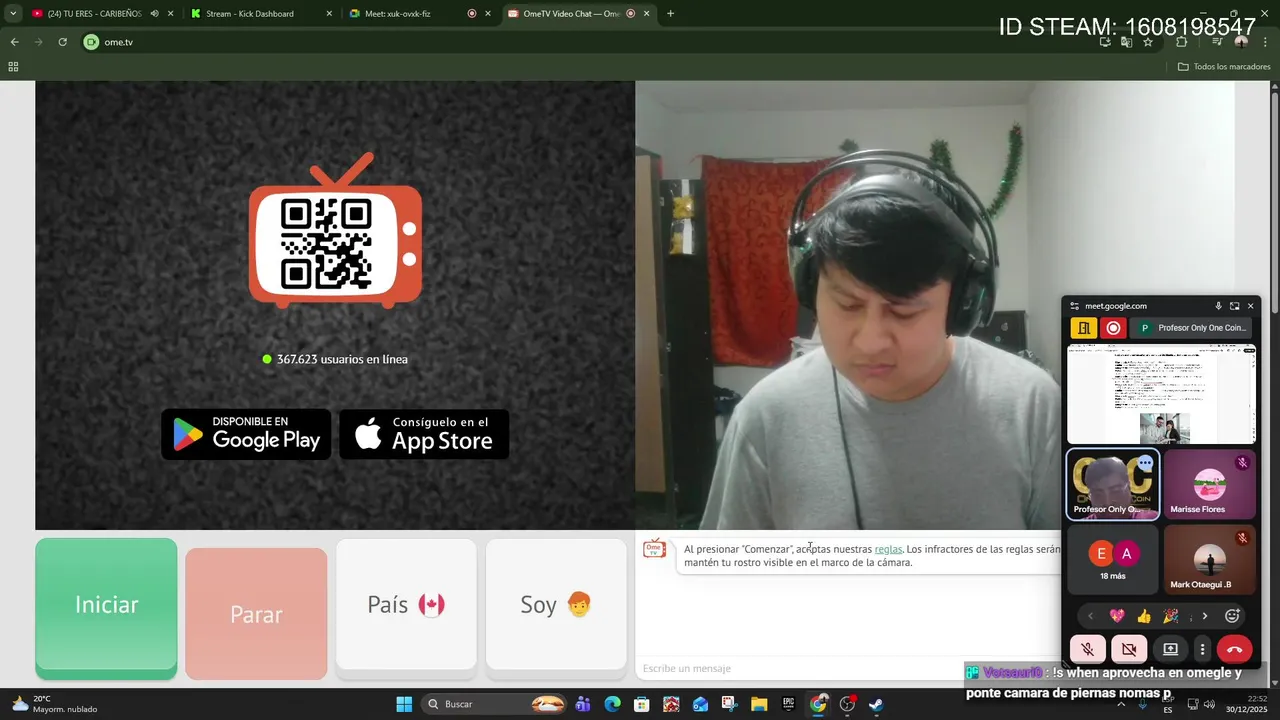1280x720 pixels.
Task: Open the tab search dropdown
Action: click(x=13, y=14)
